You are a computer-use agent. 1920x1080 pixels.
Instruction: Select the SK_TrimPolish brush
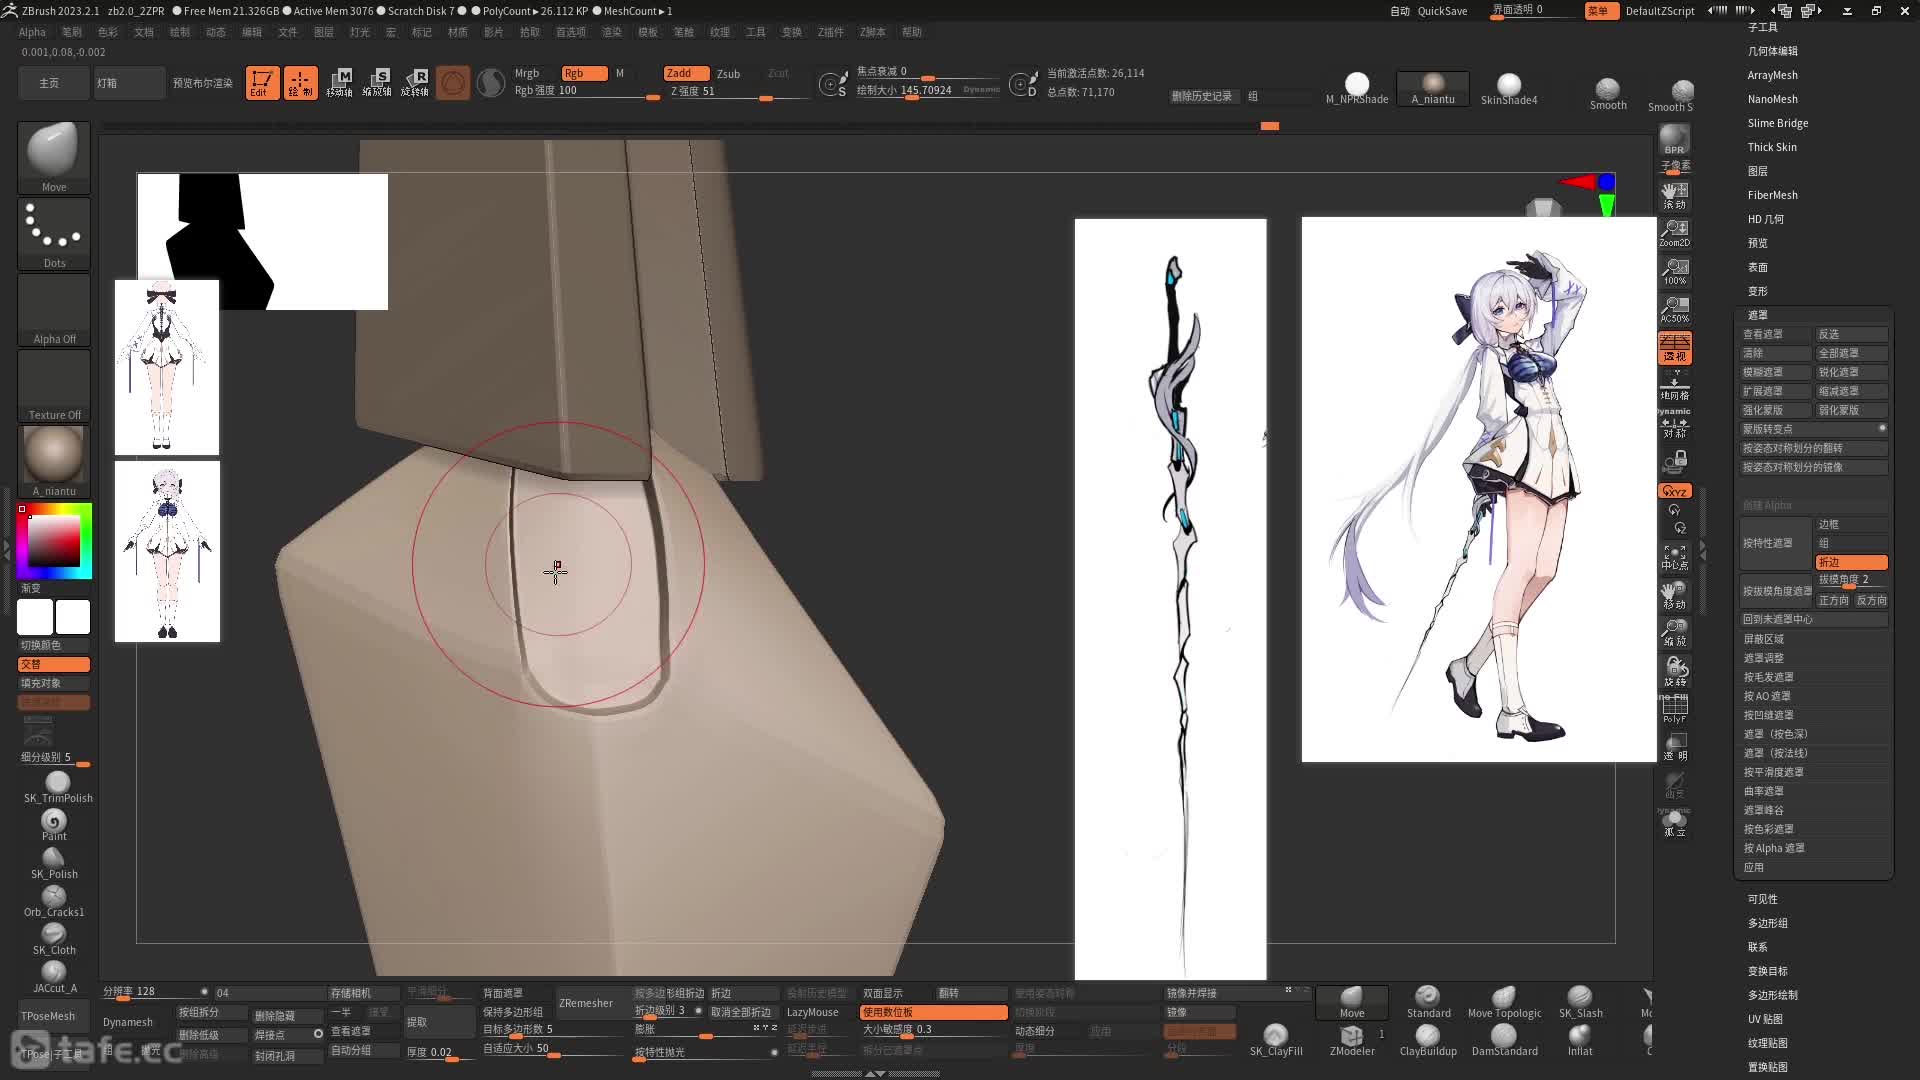point(58,787)
